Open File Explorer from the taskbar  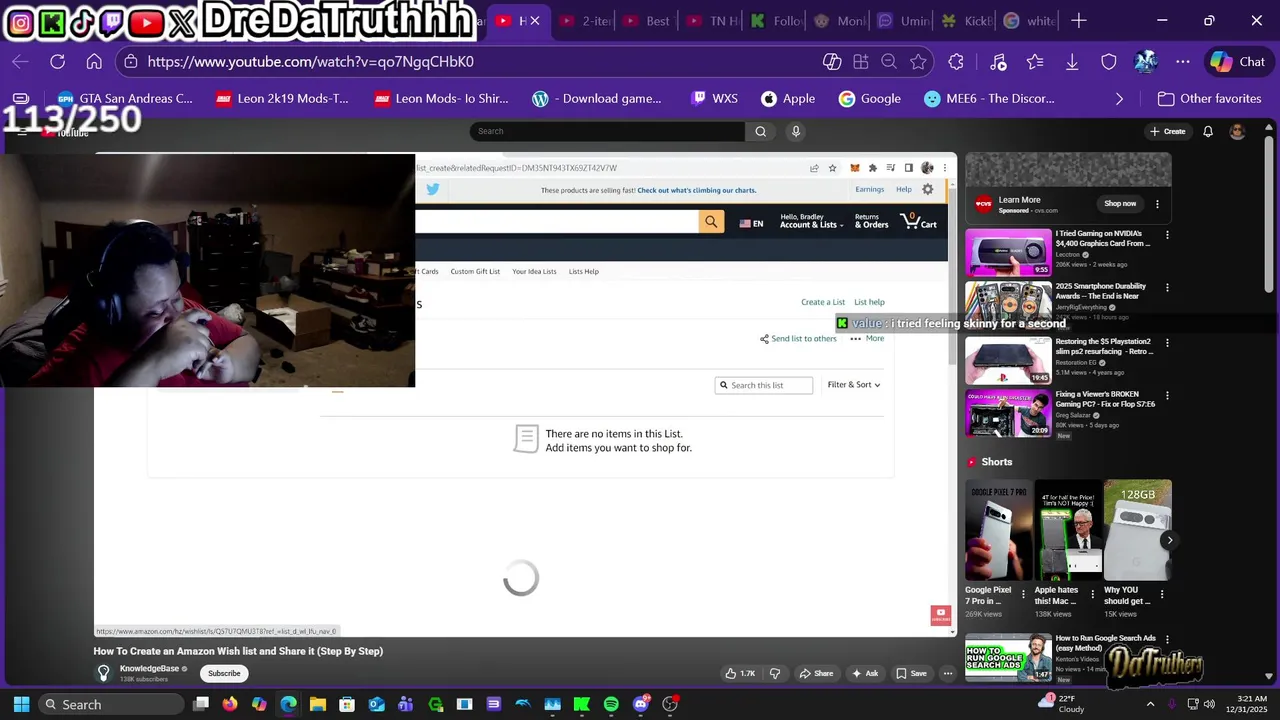pyautogui.click(x=317, y=704)
